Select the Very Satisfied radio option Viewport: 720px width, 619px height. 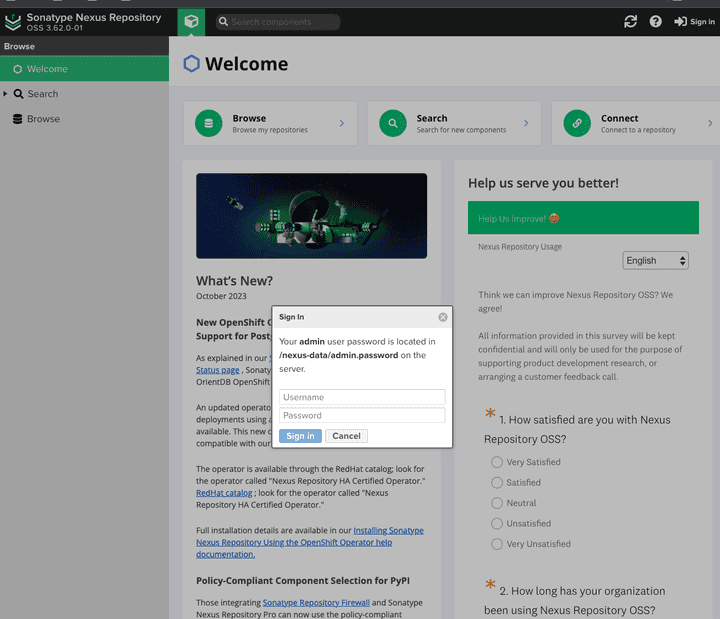[497, 462]
